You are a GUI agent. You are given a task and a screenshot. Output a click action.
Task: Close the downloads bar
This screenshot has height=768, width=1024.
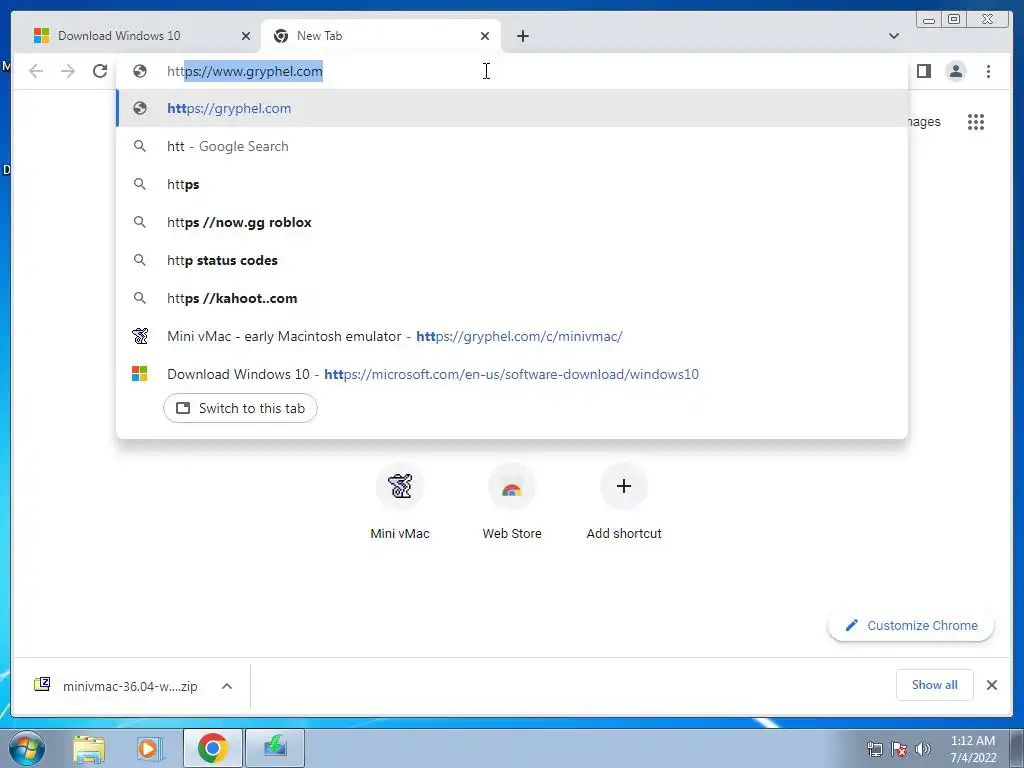click(991, 685)
